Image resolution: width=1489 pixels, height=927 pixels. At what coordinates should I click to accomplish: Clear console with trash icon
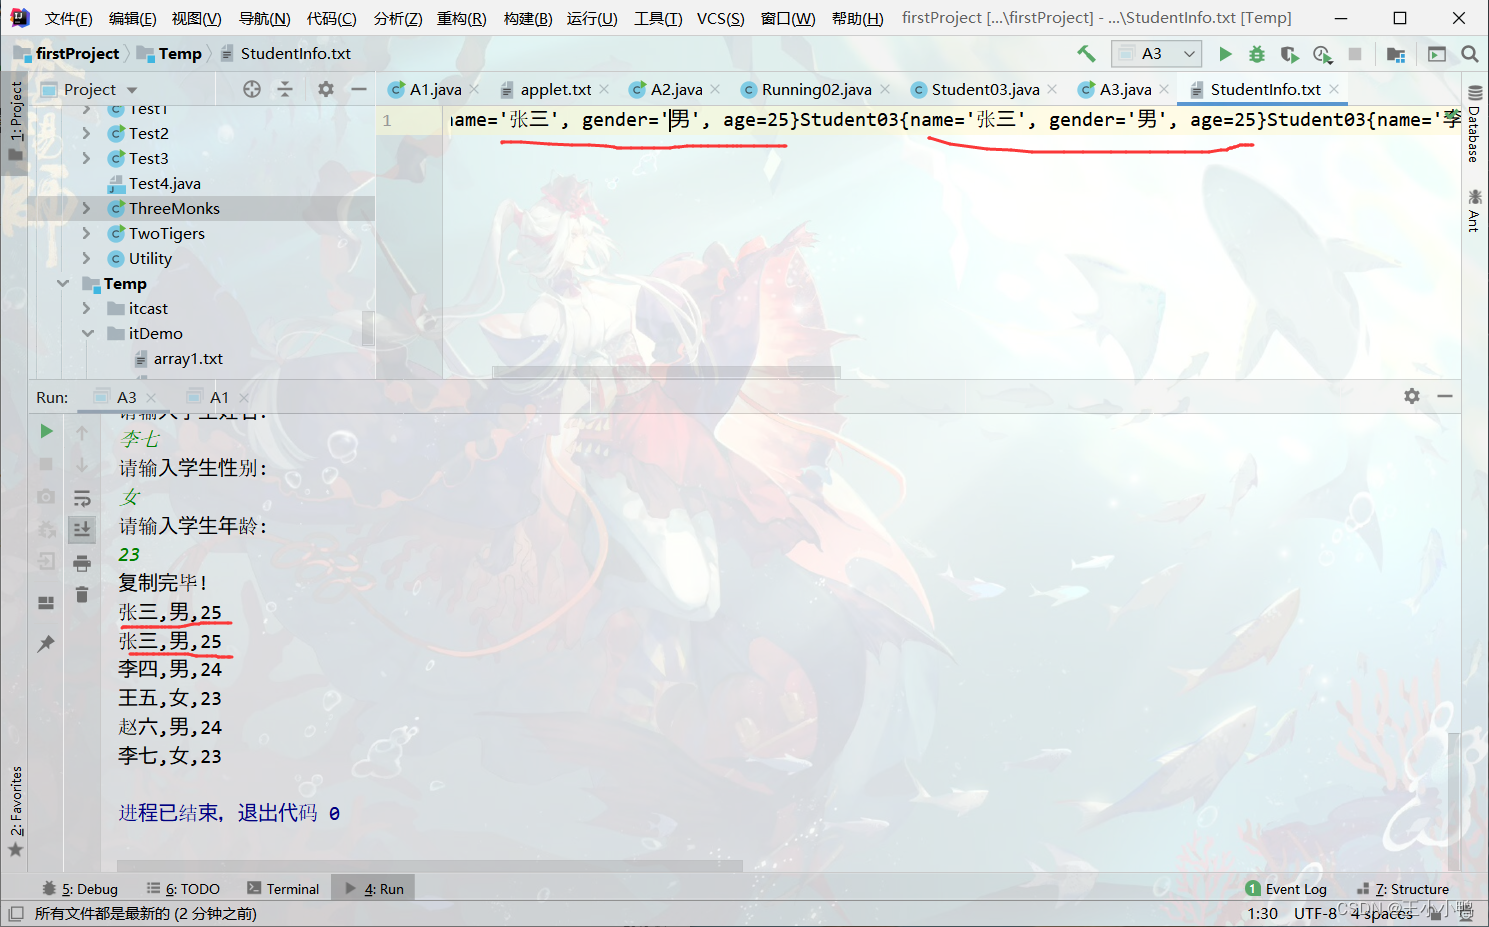[x=82, y=596]
